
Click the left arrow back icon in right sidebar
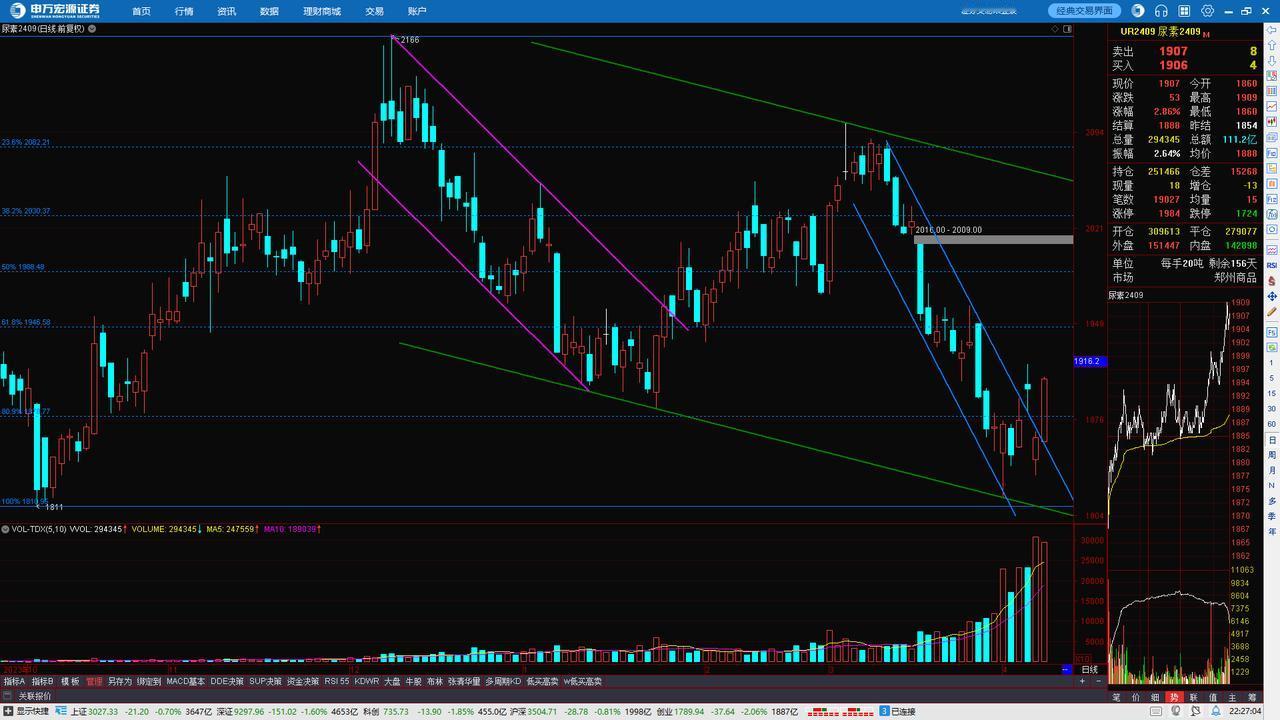pyautogui.click(x=1270, y=30)
